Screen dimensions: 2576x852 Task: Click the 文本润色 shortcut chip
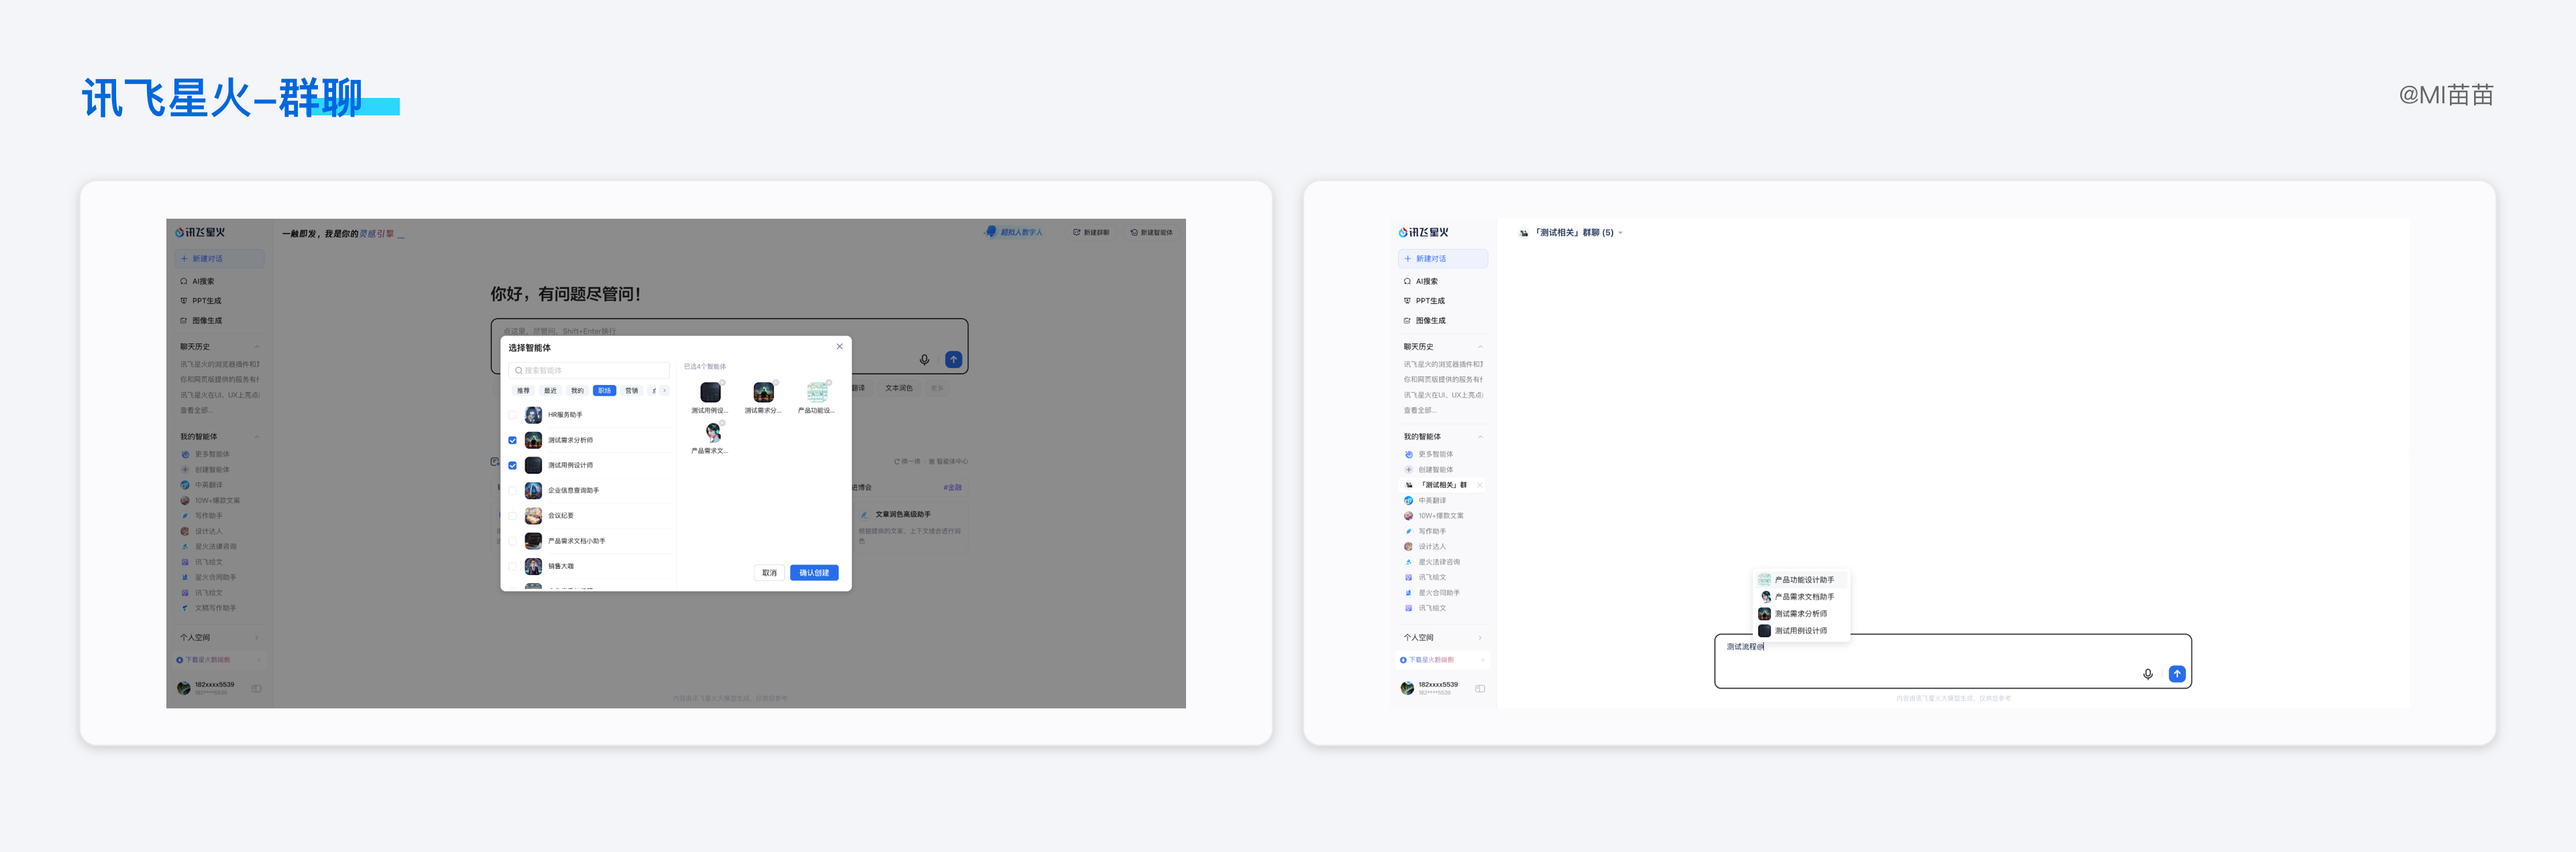click(x=899, y=388)
